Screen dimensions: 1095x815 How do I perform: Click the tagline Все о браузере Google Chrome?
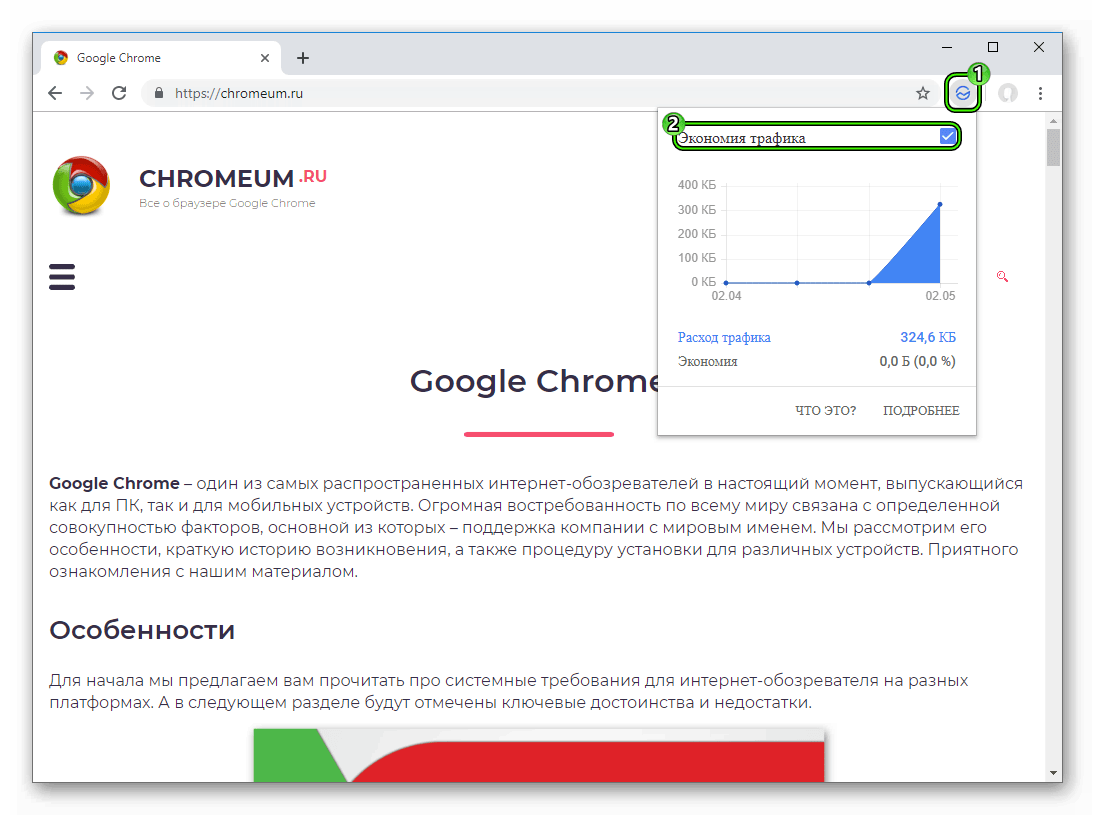point(227,203)
